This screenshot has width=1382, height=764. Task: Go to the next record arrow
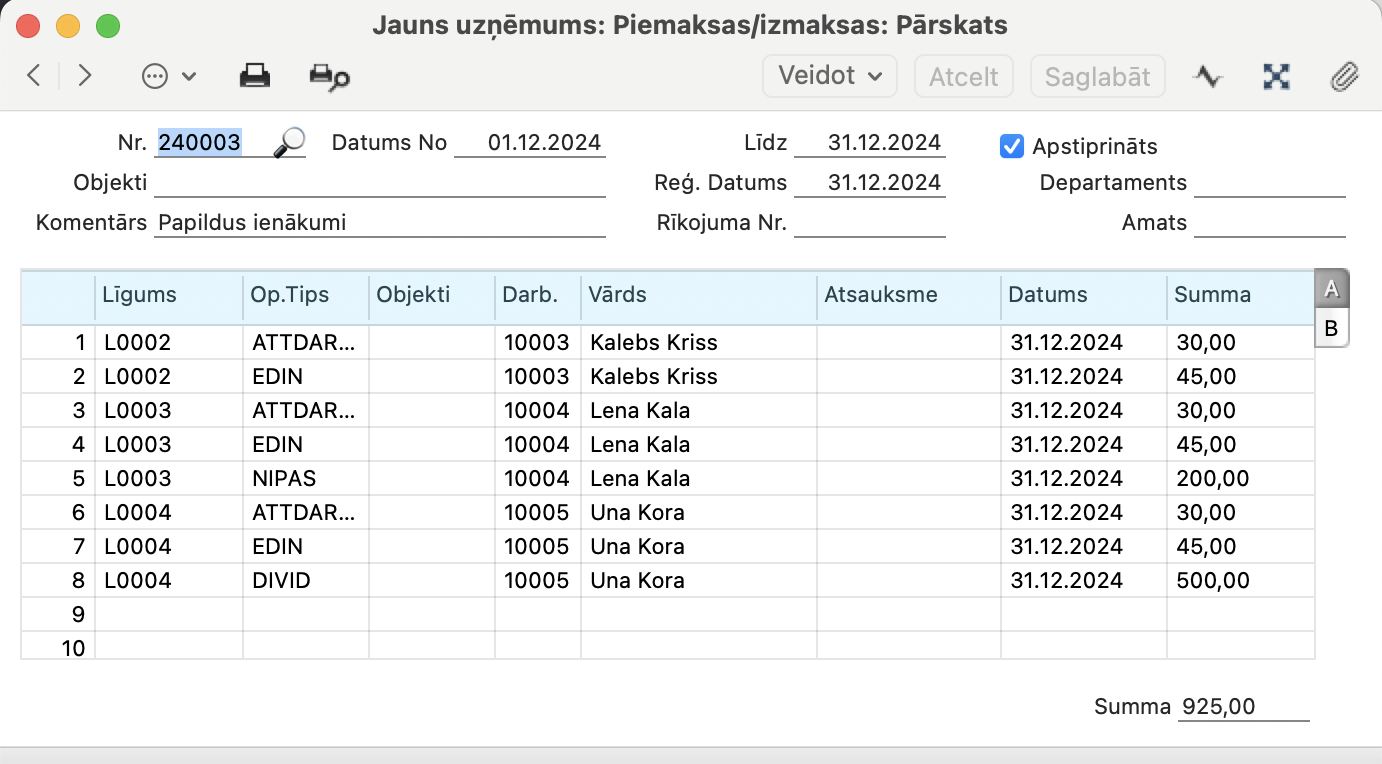click(85, 76)
